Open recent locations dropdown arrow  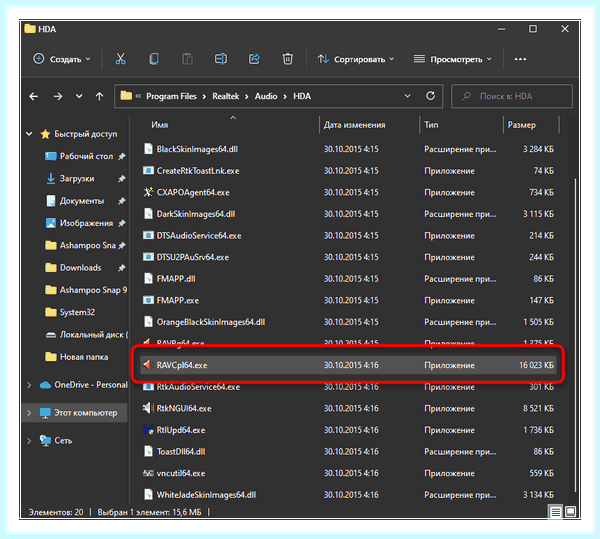[x=79, y=96]
